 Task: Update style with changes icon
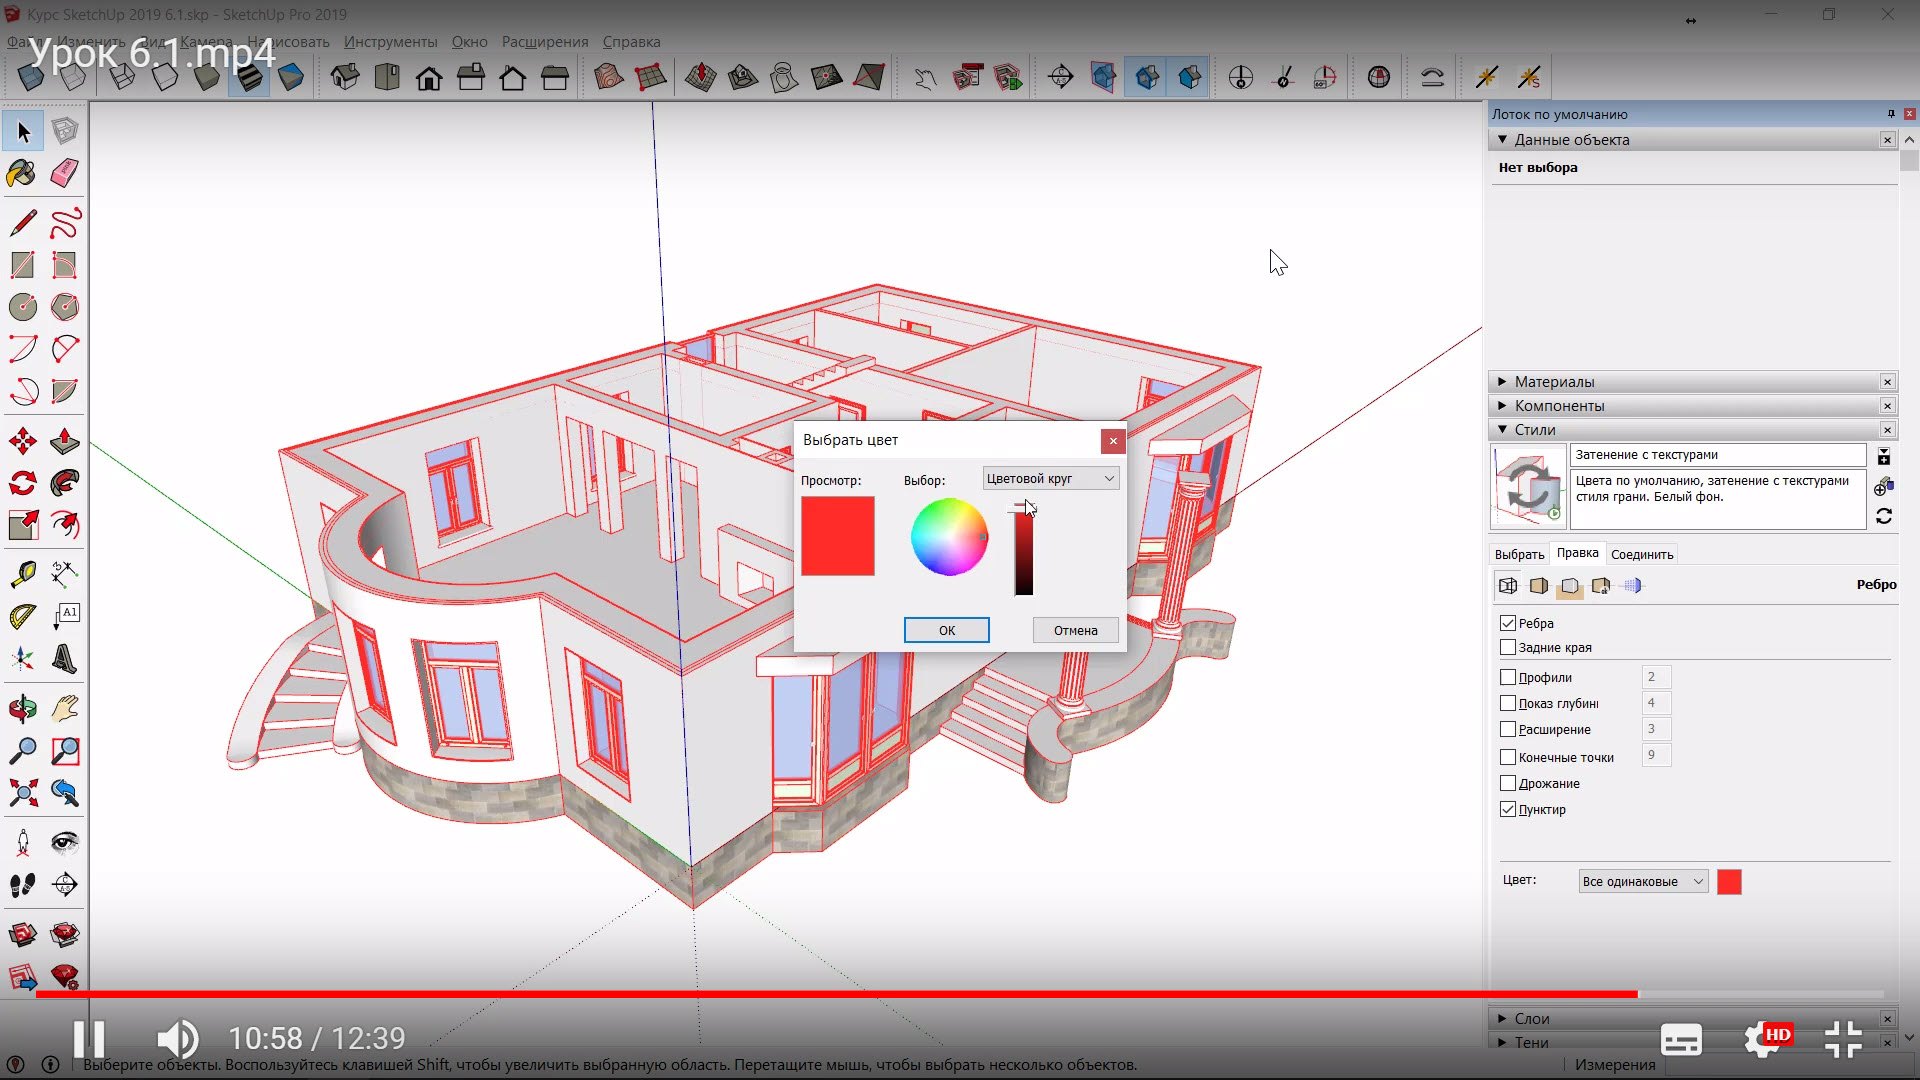1884,516
